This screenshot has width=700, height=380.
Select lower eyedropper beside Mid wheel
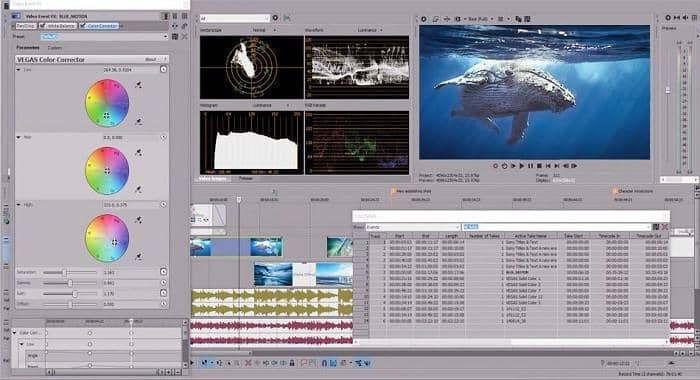[139, 189]
